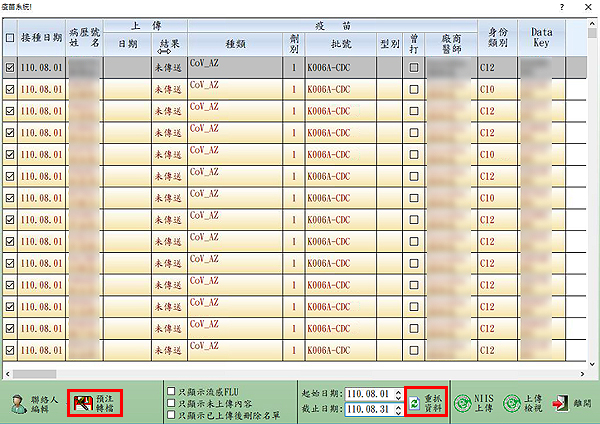The image size is (600, 424).
Task: Click the NIIS上傳 upload button
Action: pyautogui.click(x=476, y=403)
